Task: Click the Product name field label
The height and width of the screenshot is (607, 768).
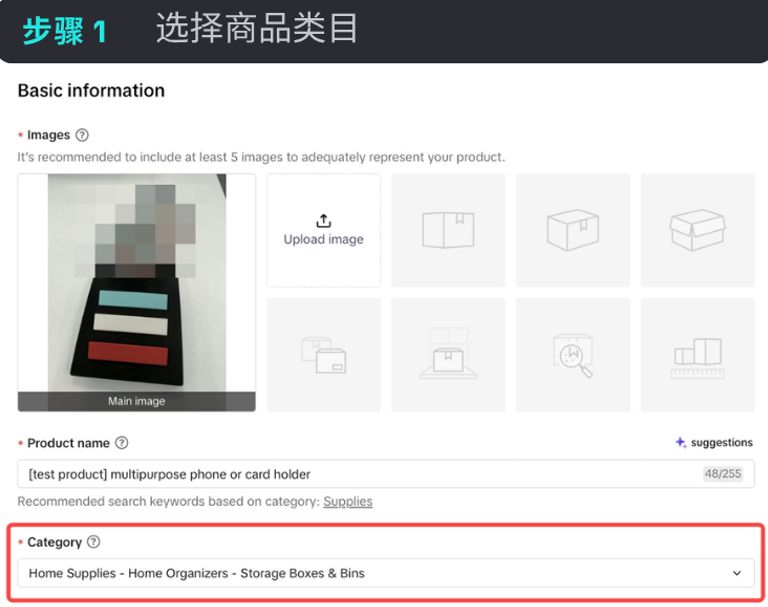Action: [x=68, y=443]
